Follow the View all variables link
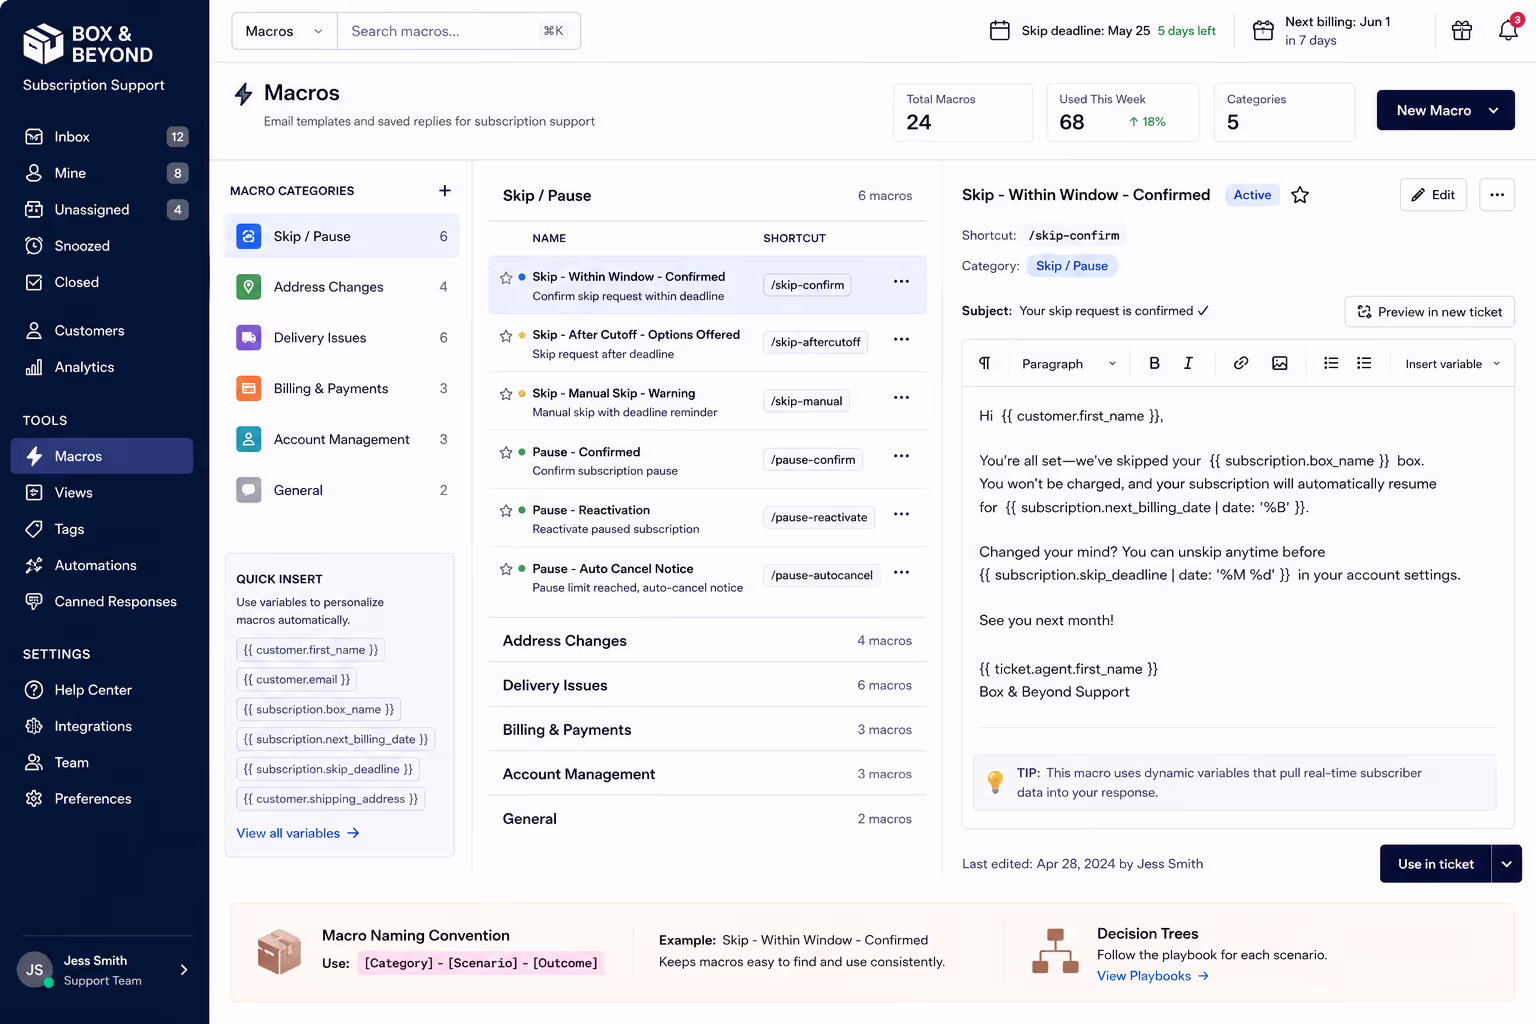Viewport: 1536px width, 1024px height. pos(298,833)
